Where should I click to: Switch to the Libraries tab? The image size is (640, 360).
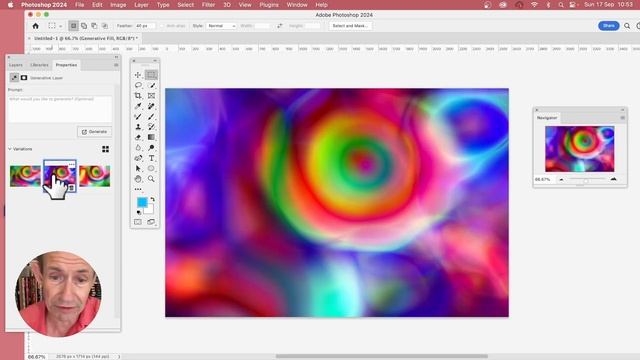(x=39, y=65)
